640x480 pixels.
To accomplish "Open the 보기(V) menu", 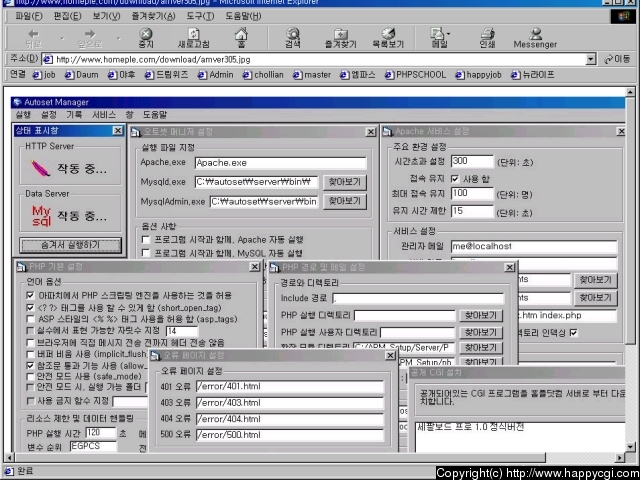I will [x=107, y=16].
